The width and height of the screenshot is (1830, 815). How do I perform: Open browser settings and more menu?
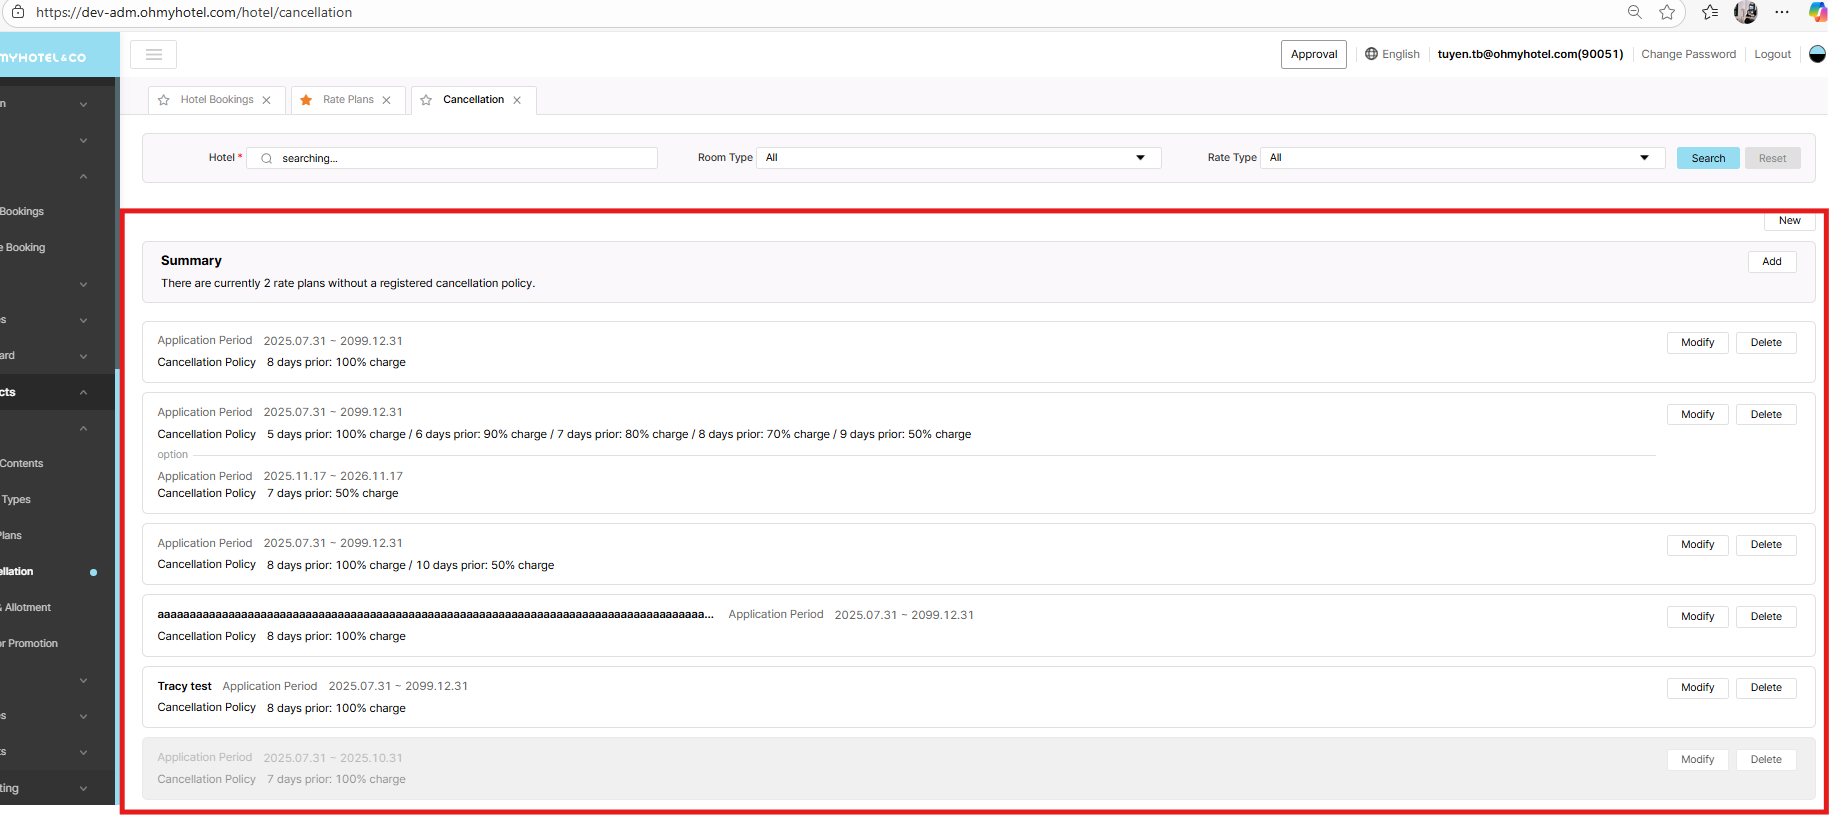tap(1782, 12)
